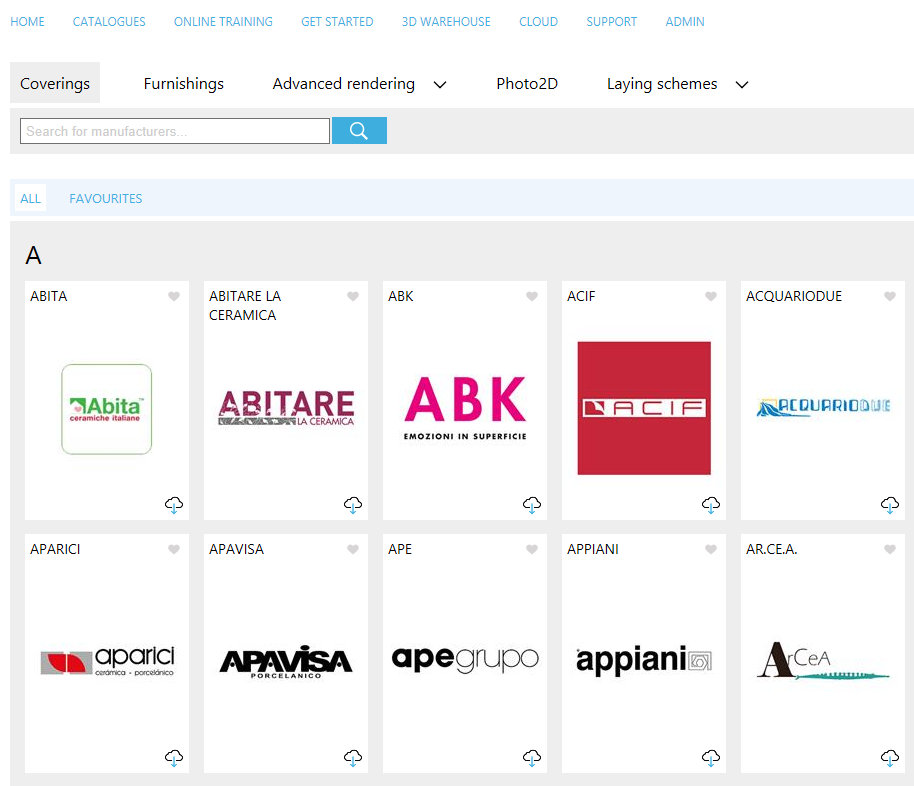Mark AR.CE.A. as favourite
Viewport: 914px width, 786px height.
890,549
